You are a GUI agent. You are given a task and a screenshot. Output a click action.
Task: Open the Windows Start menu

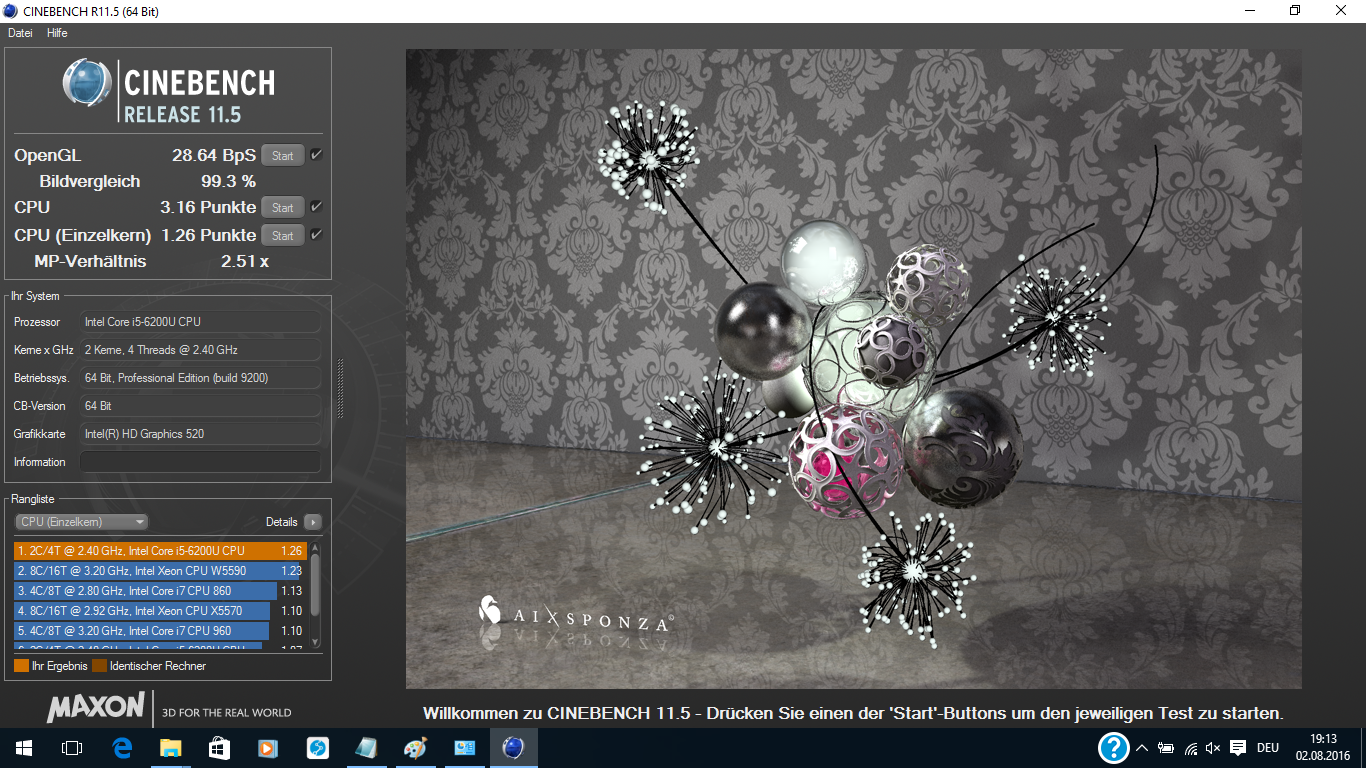click(x=24, y=748)
